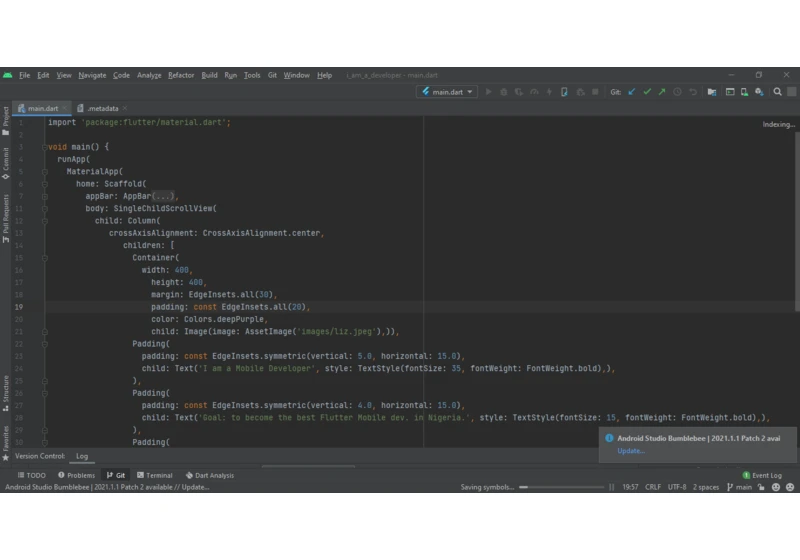
Task: Open Git history clock icon
Action: (x=678, y=92)
